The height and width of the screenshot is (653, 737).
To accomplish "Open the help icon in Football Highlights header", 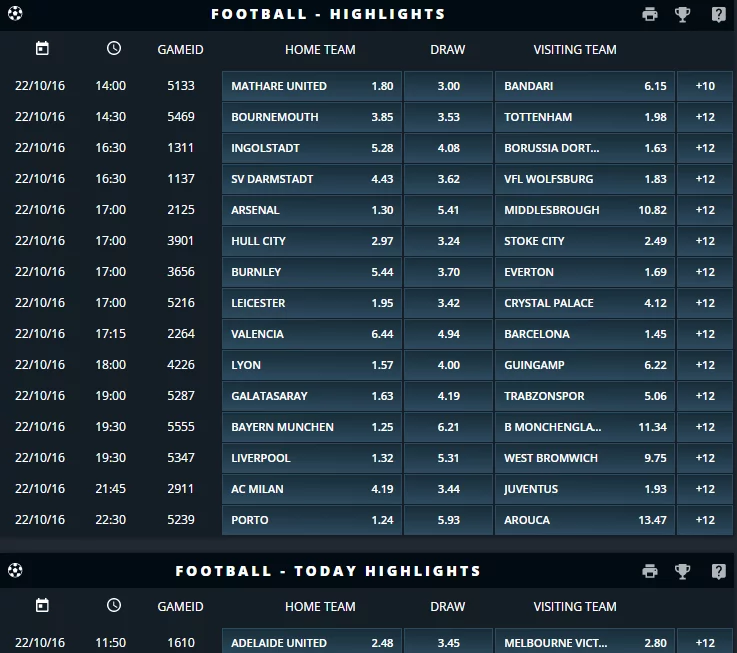I will click(719, 14).
